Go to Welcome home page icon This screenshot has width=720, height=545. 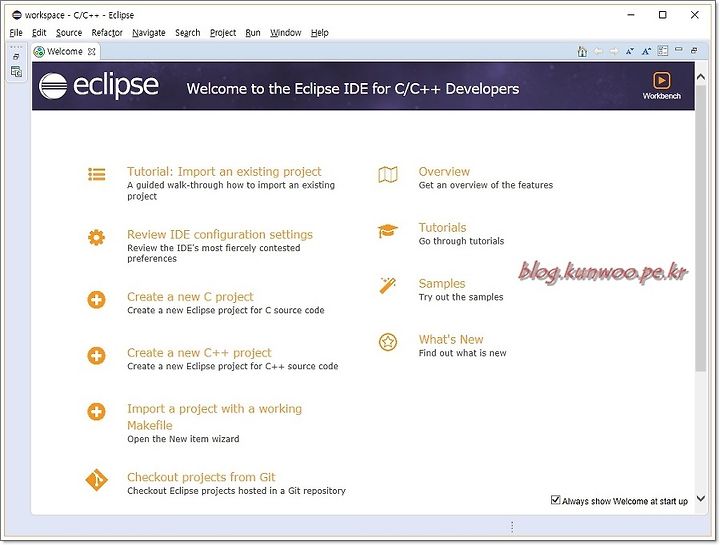[x=582, y=51]
